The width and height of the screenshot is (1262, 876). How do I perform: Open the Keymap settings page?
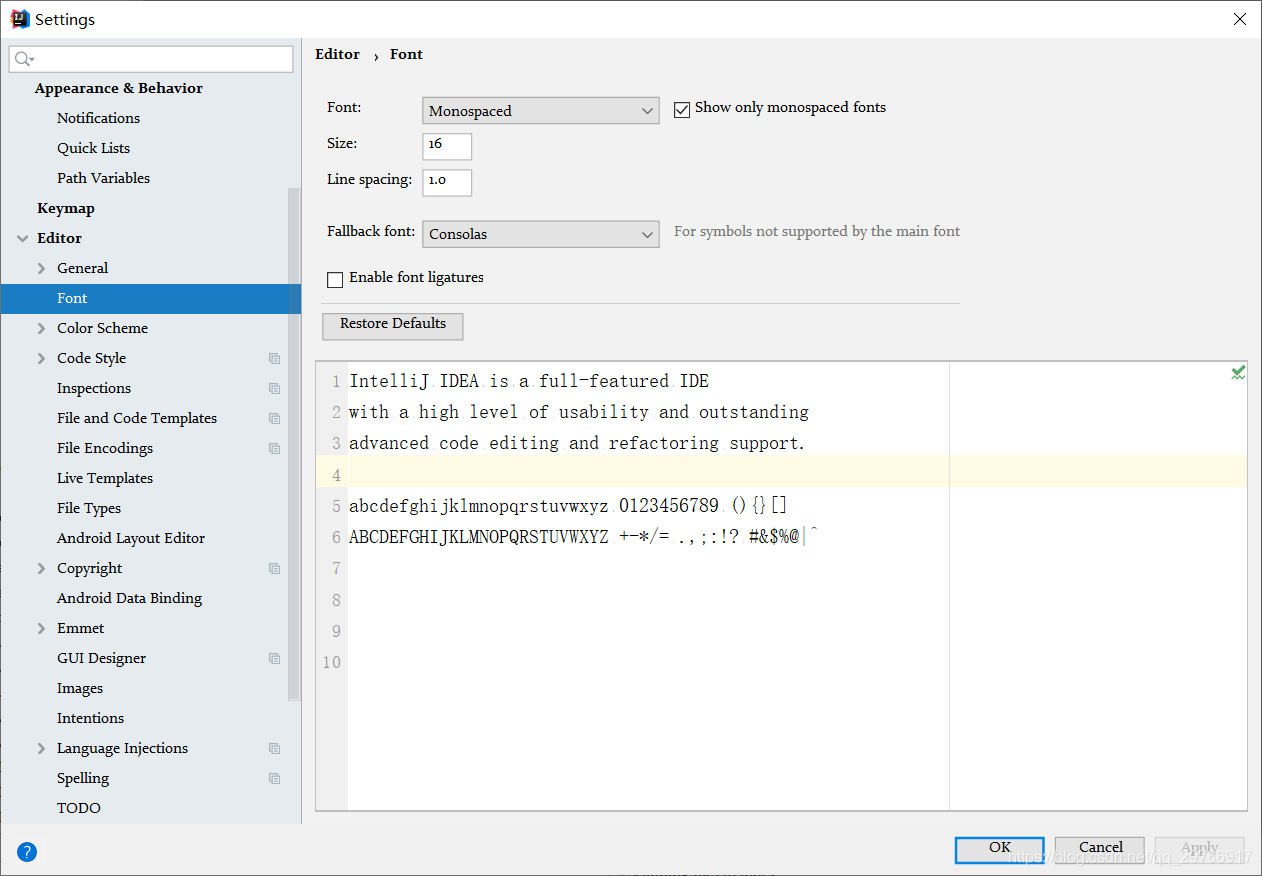[x=66, y=208]
